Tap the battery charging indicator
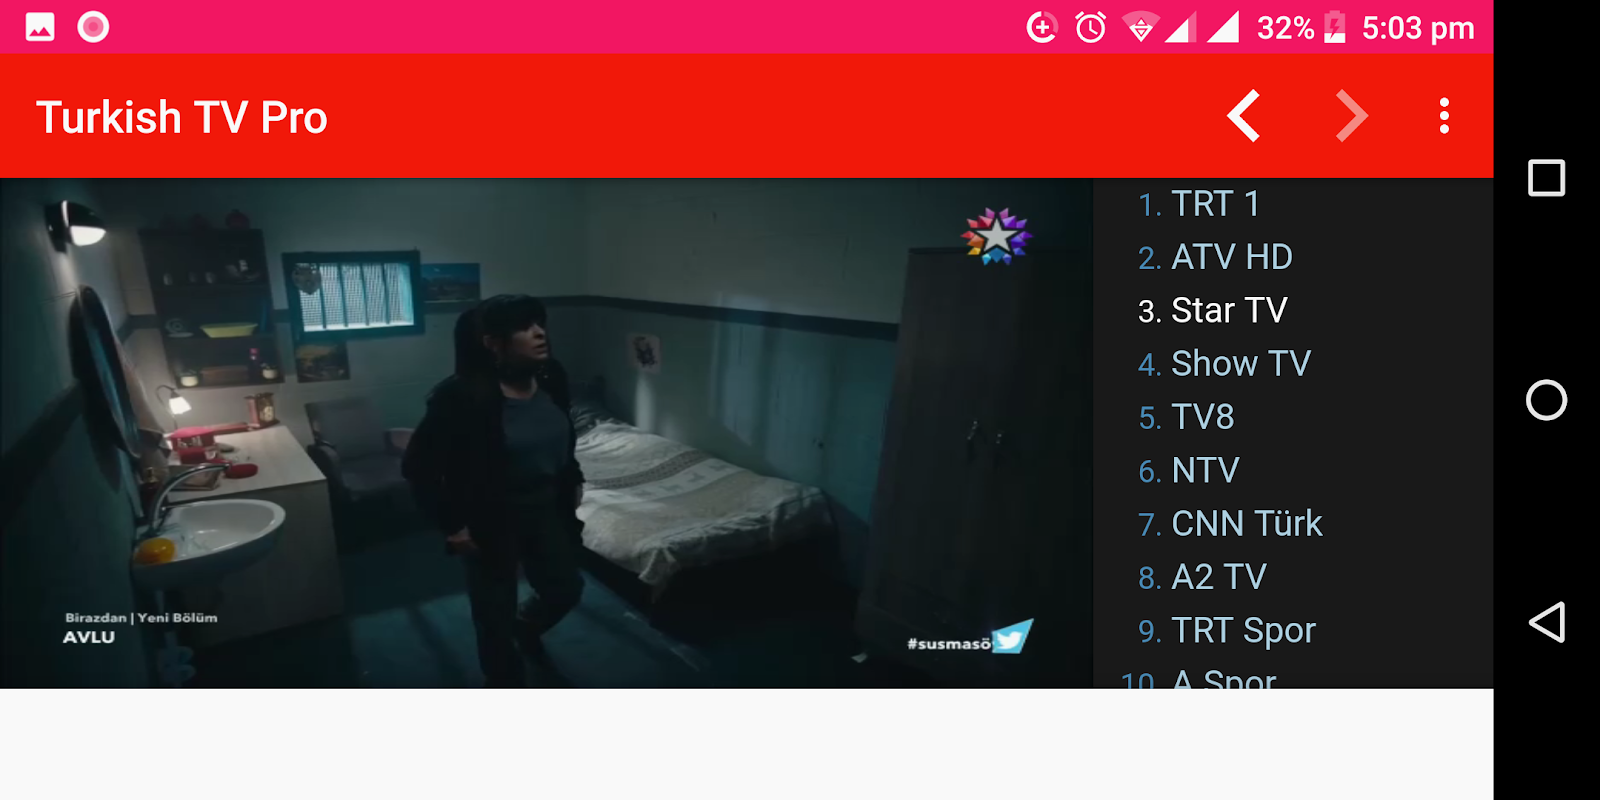 coord(1335,27)
